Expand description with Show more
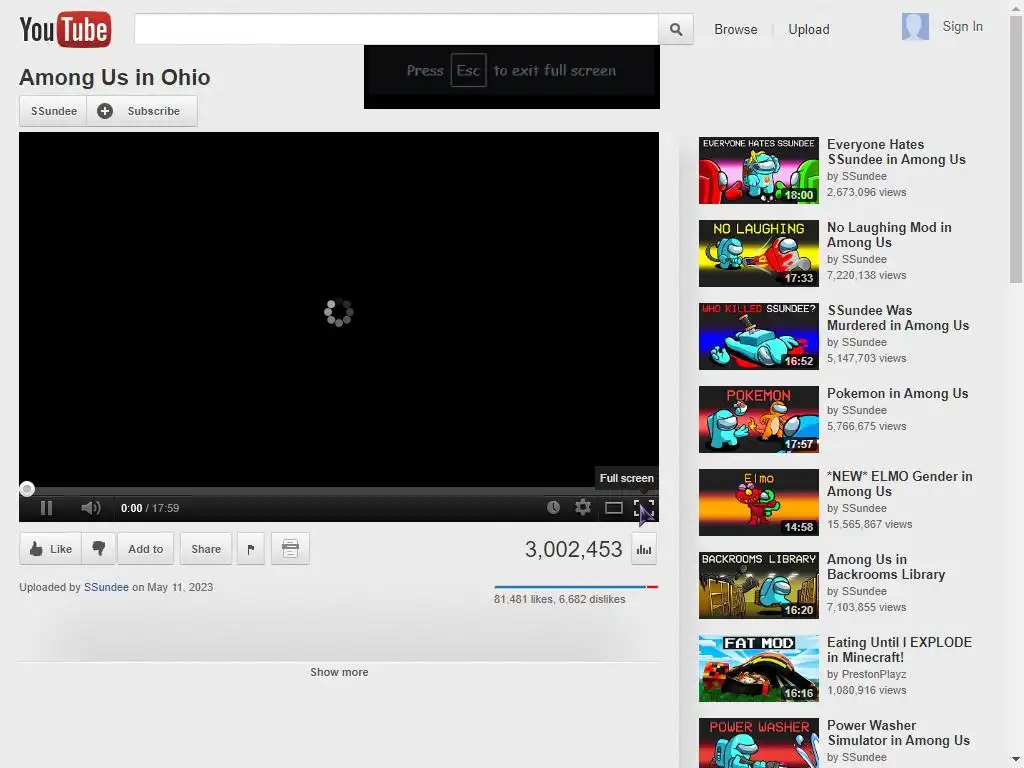This screenshot has height=768, width=1024. pyautogui.click(x=339, y=672)
